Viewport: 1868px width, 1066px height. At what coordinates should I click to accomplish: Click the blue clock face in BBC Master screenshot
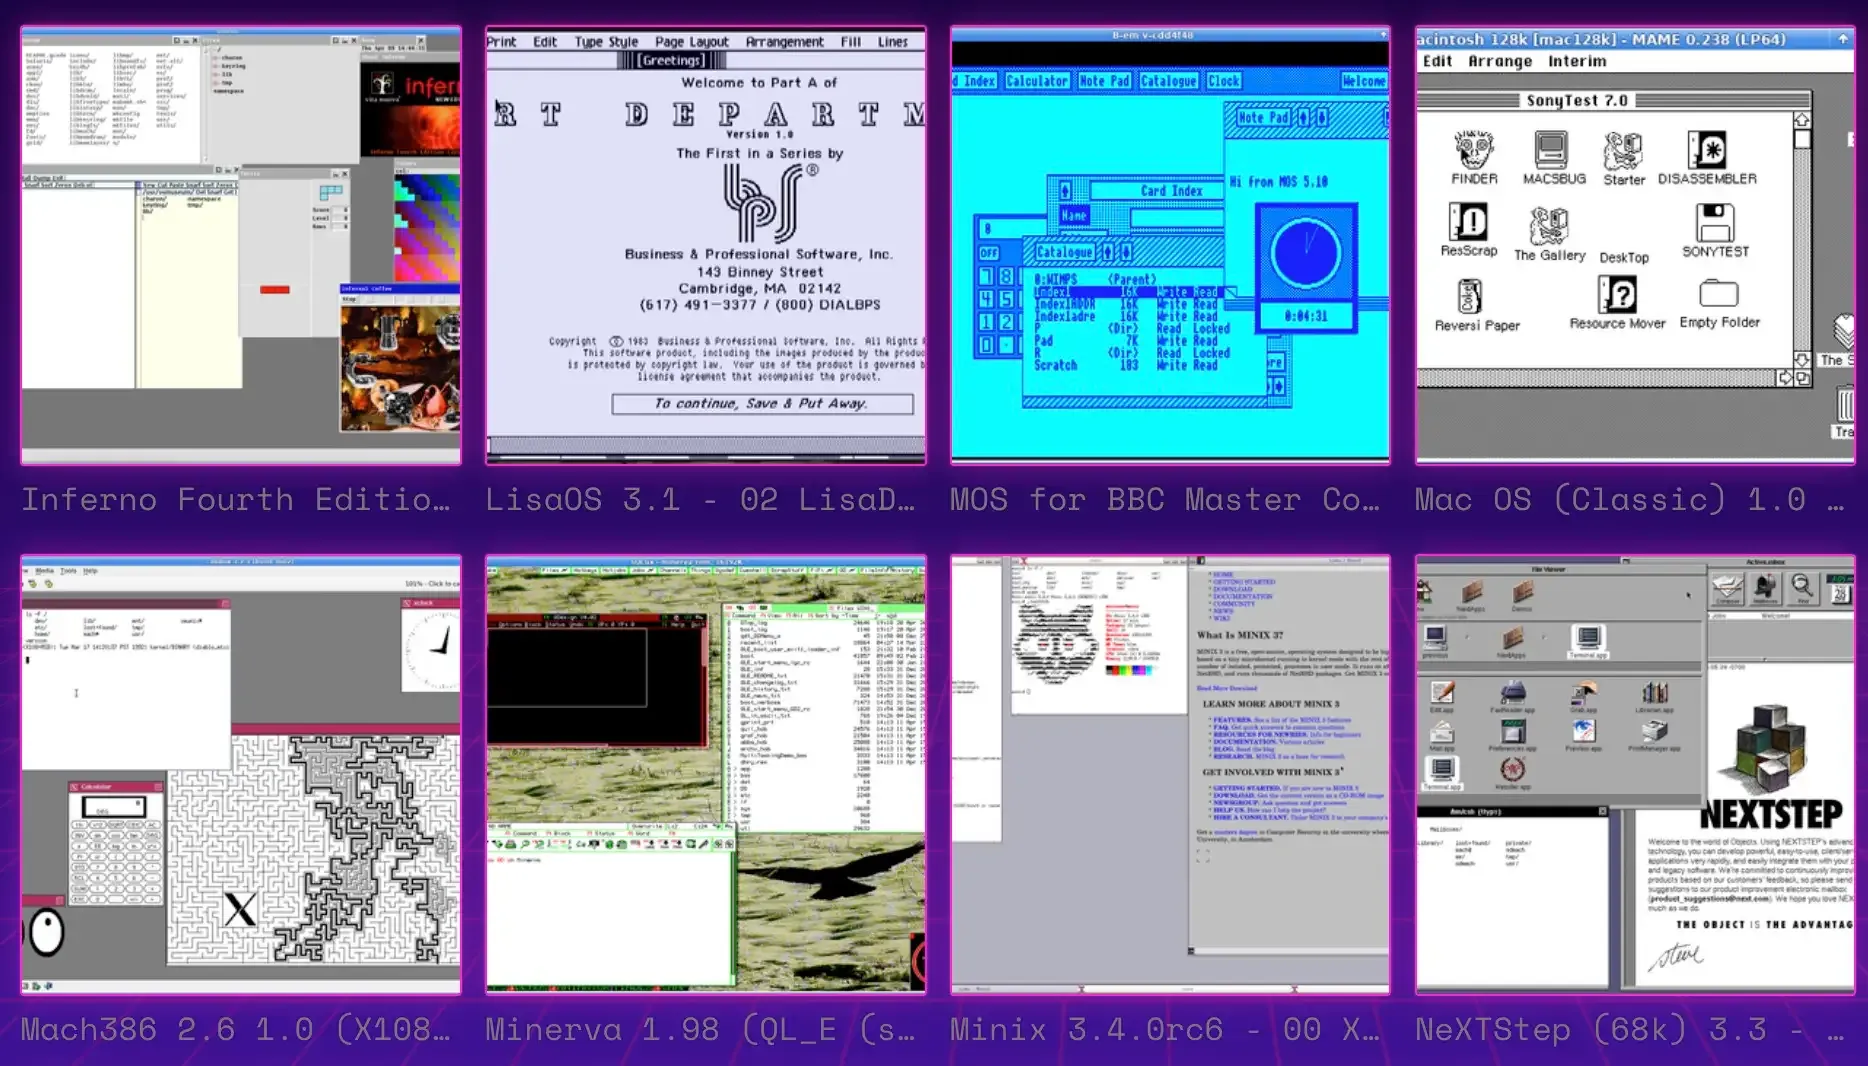click(x=1305, y=254)
